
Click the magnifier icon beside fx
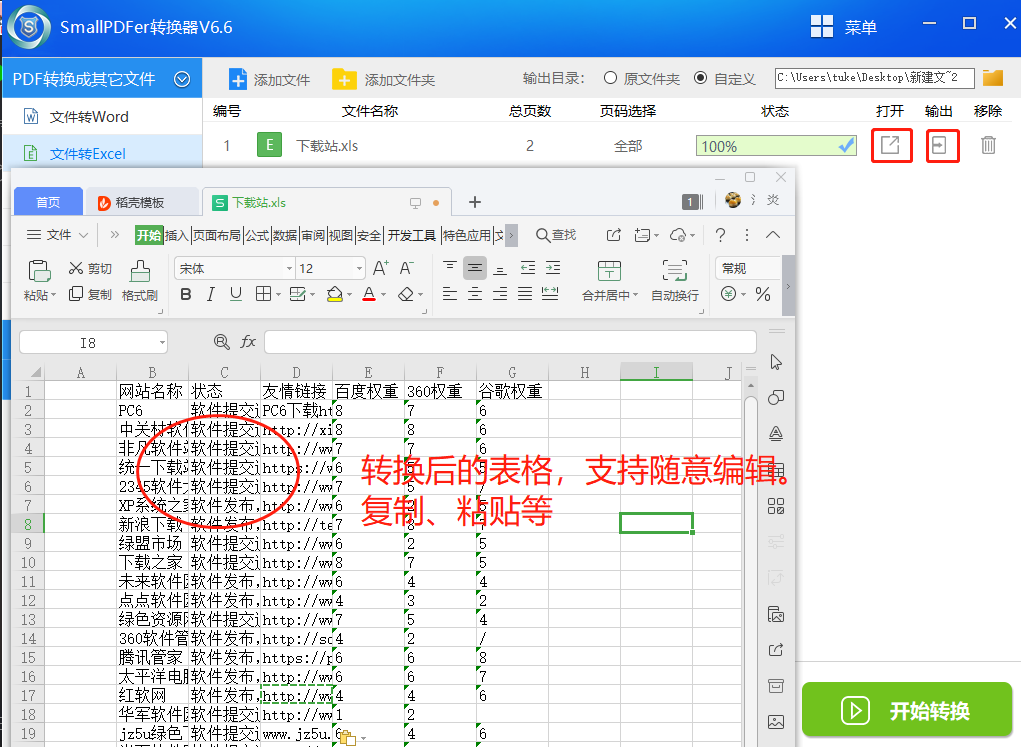221,342
